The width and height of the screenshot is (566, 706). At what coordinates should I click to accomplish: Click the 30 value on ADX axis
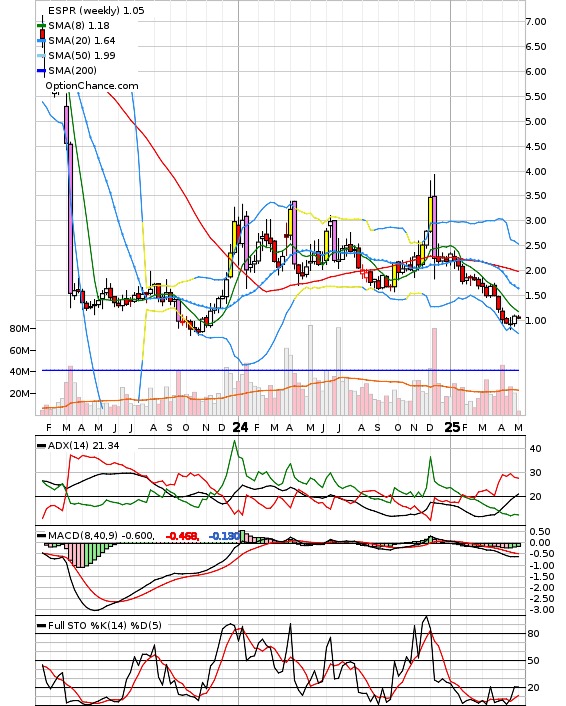coord(535,473)
